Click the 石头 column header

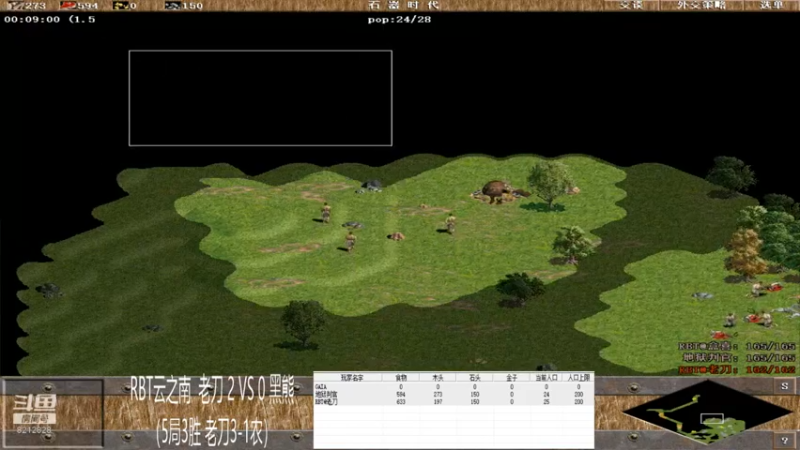474,378
